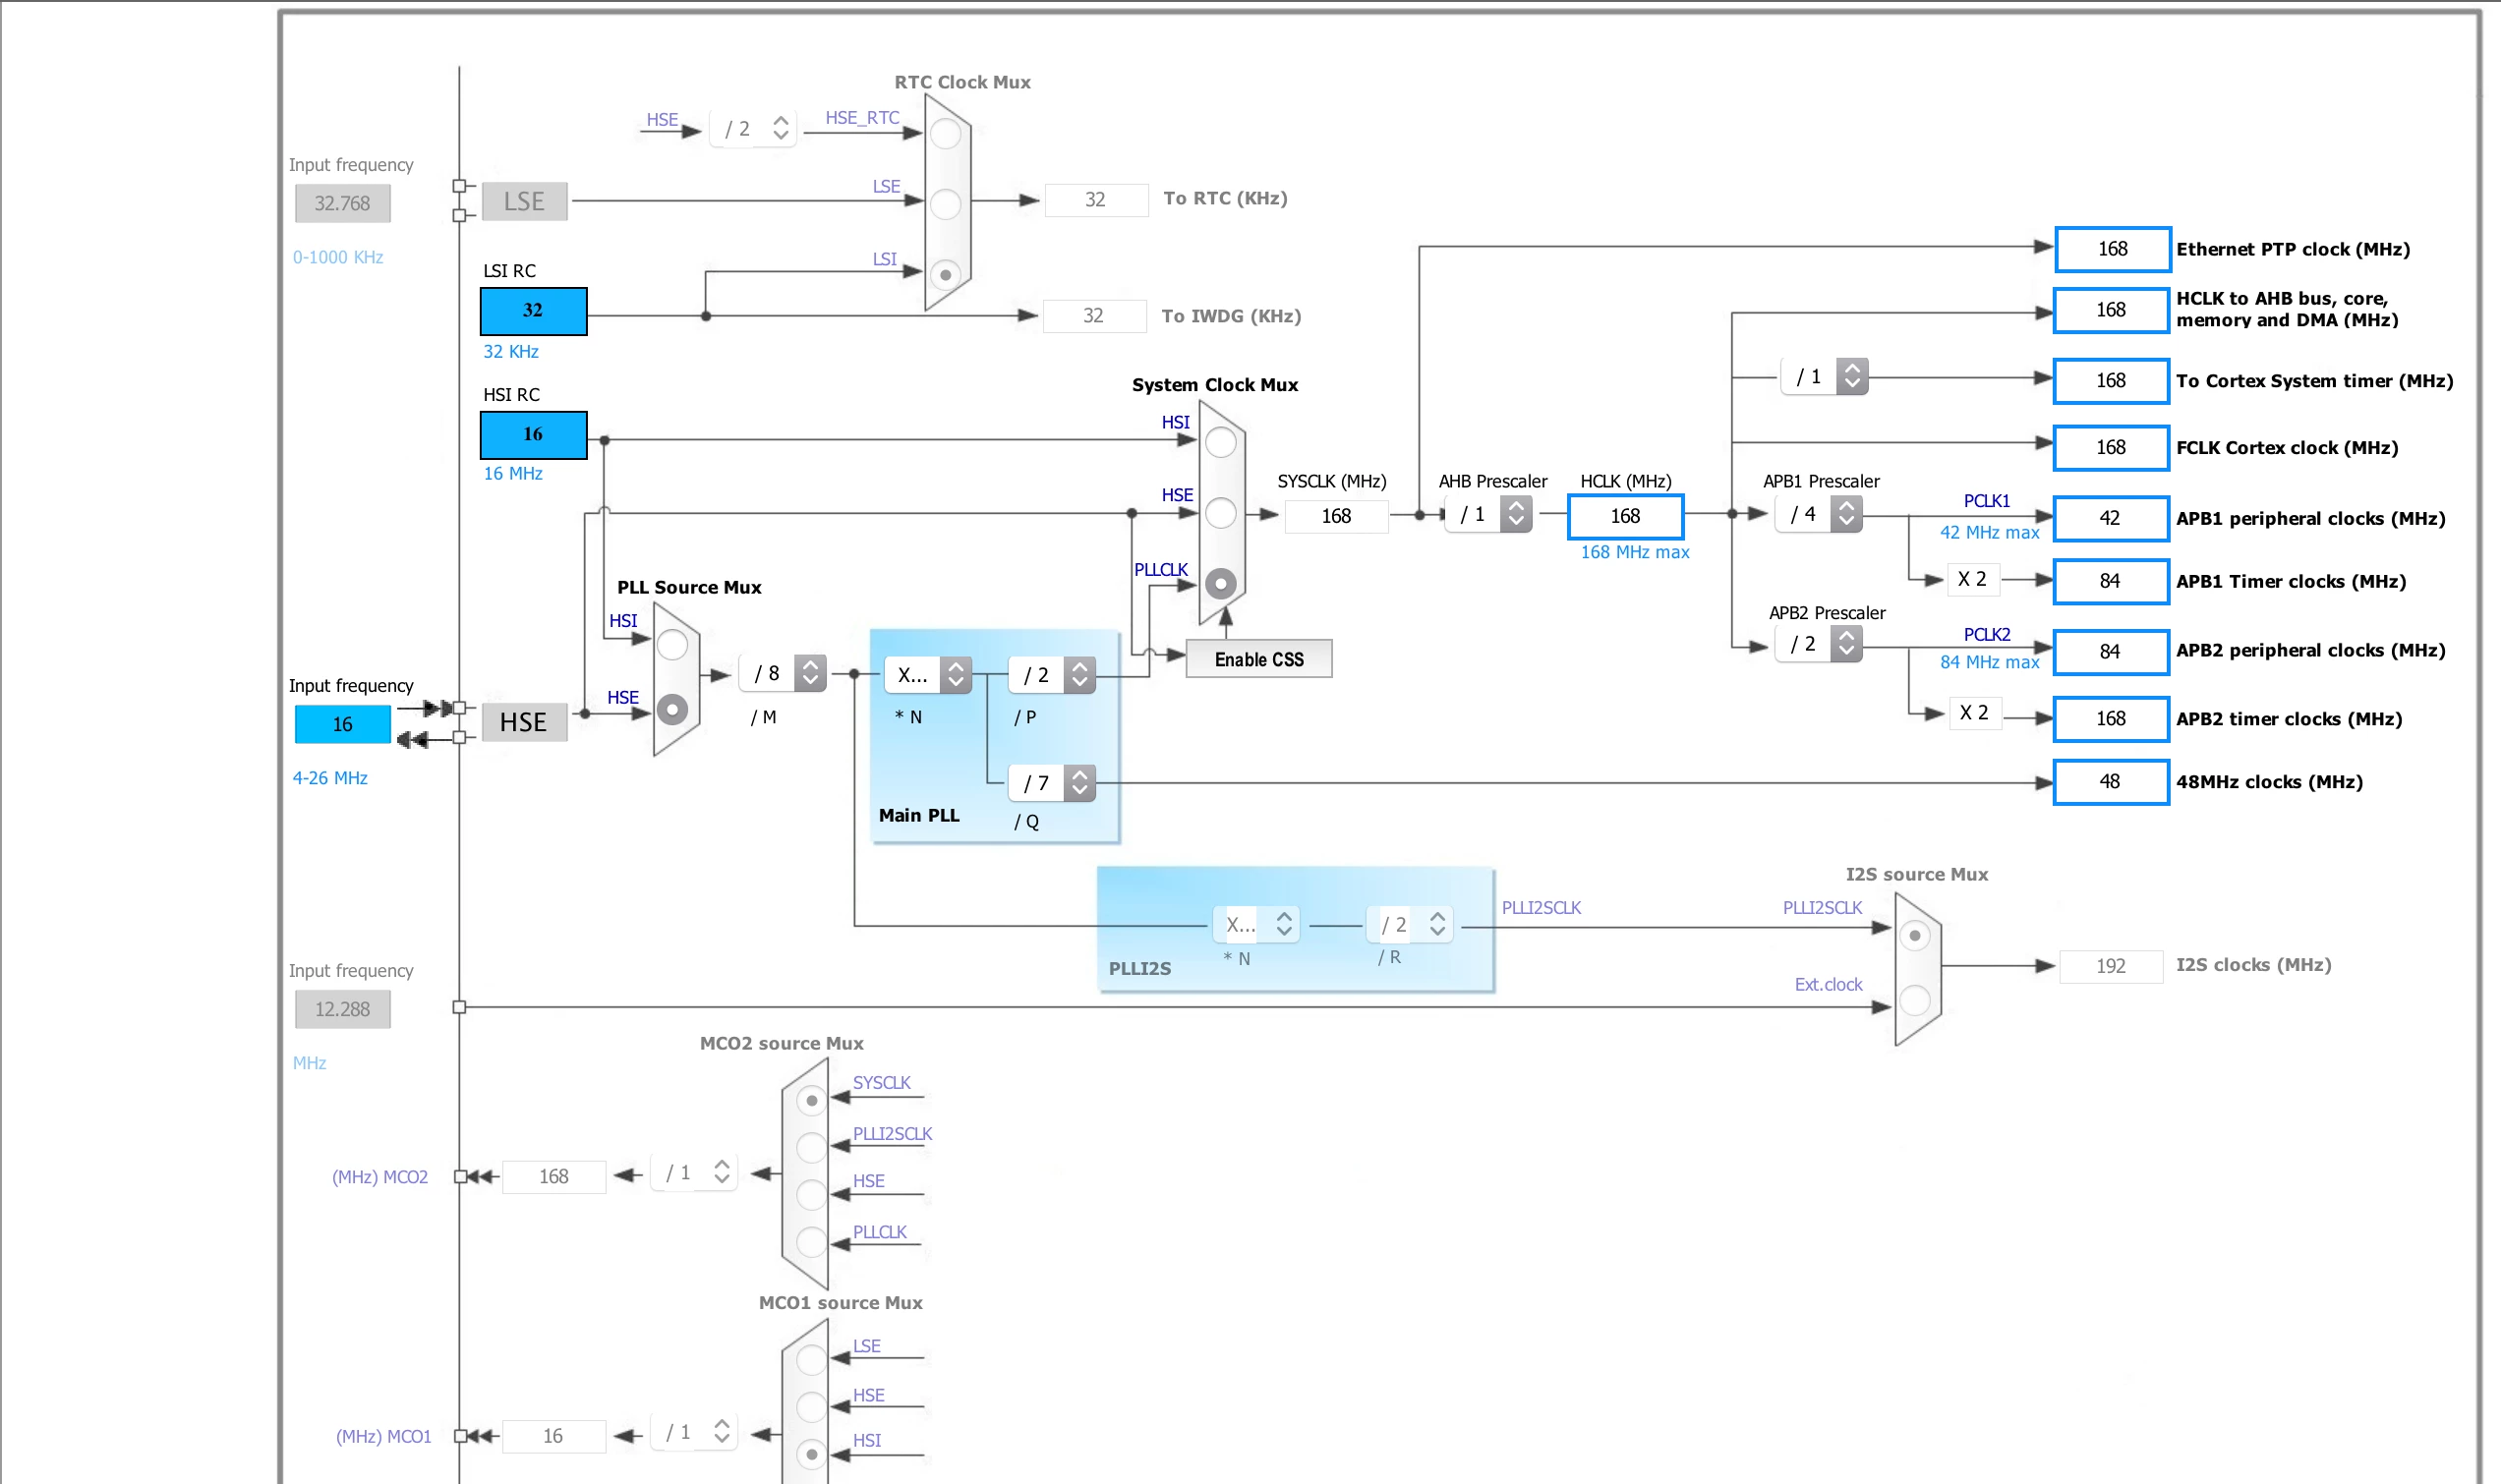Select Ext.clock on I2S source Mux

click(x=1914, y=1000)
